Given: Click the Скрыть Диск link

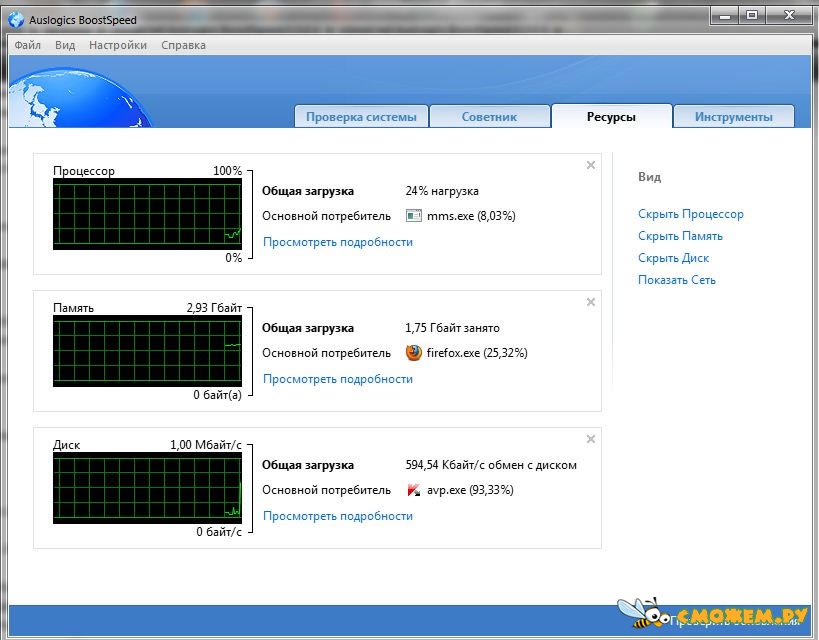Looking at the screenshot, I should tap(673, 258).
